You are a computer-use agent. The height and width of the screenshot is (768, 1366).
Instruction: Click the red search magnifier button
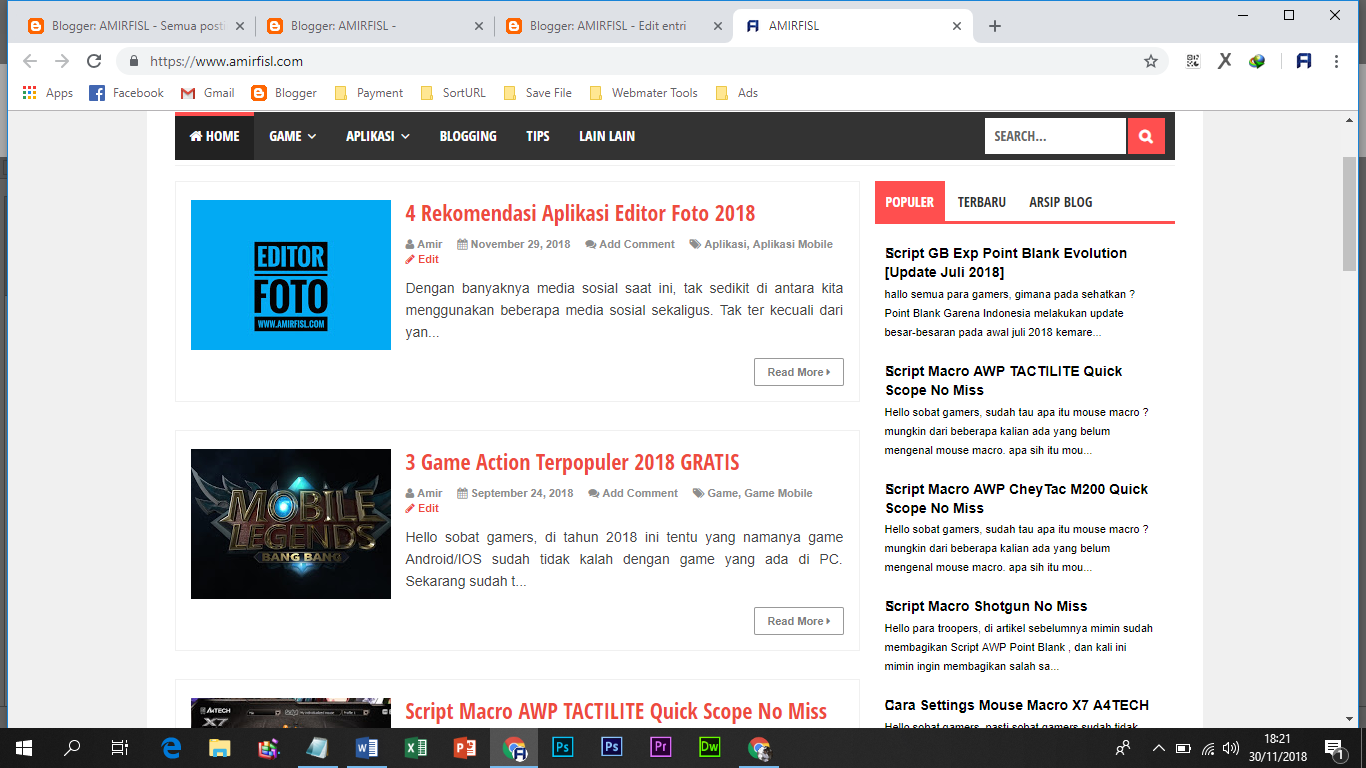tap(1146, 136)
